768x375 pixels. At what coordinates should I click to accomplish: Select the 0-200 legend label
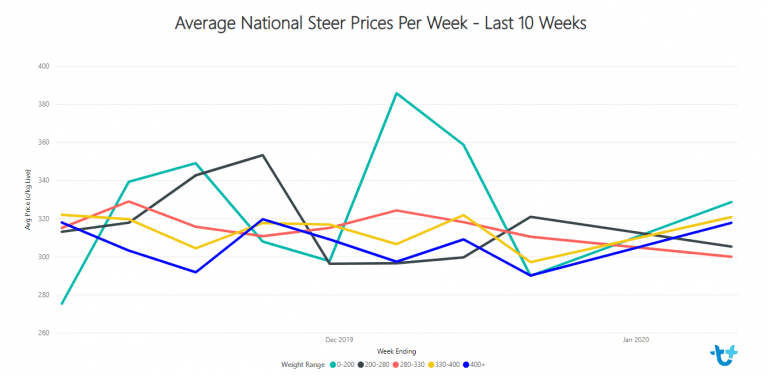(x=346, y=365)
